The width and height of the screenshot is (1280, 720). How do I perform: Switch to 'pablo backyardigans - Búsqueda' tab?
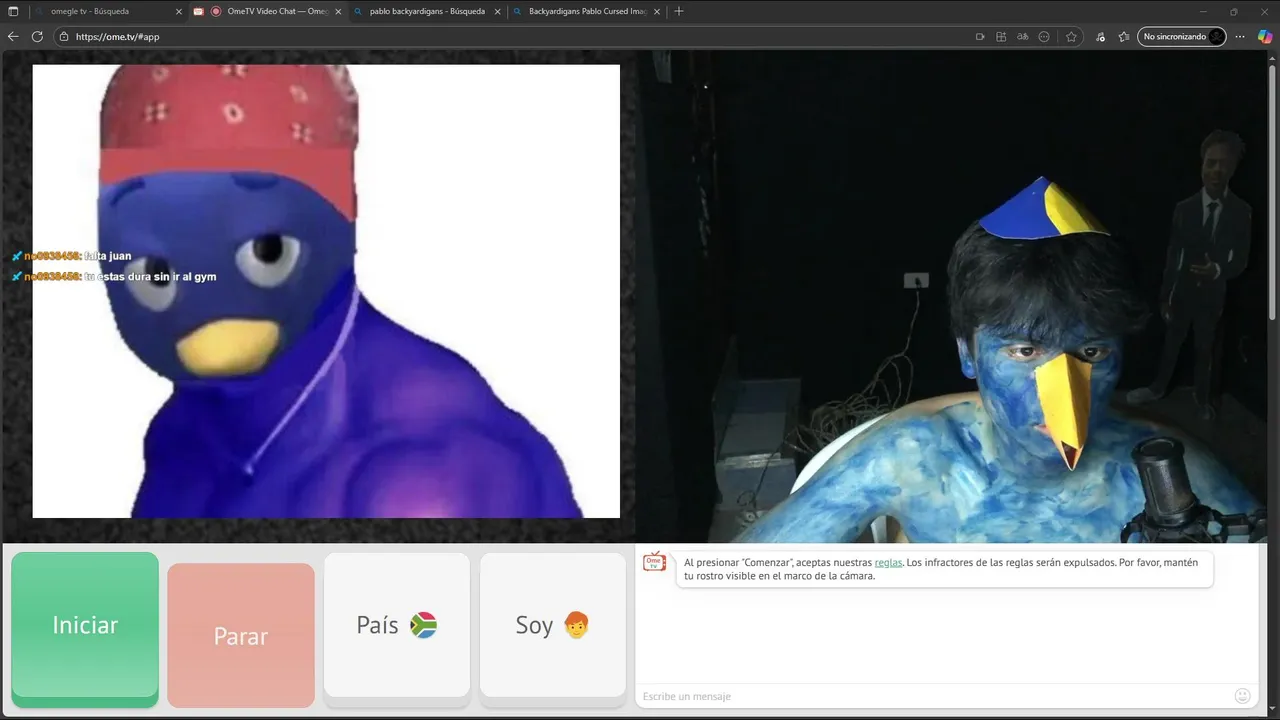point(427,12)
